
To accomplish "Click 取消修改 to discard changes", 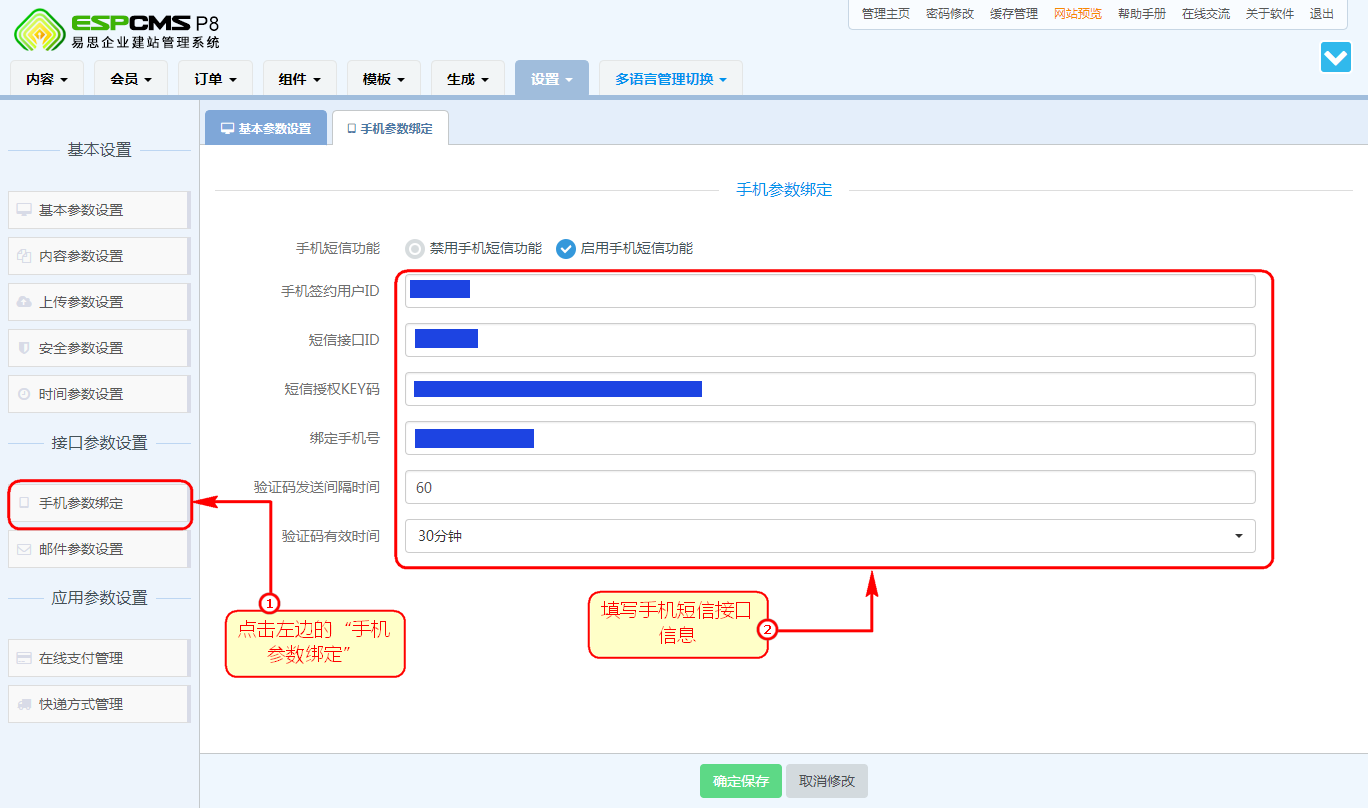I will (827, 781).
